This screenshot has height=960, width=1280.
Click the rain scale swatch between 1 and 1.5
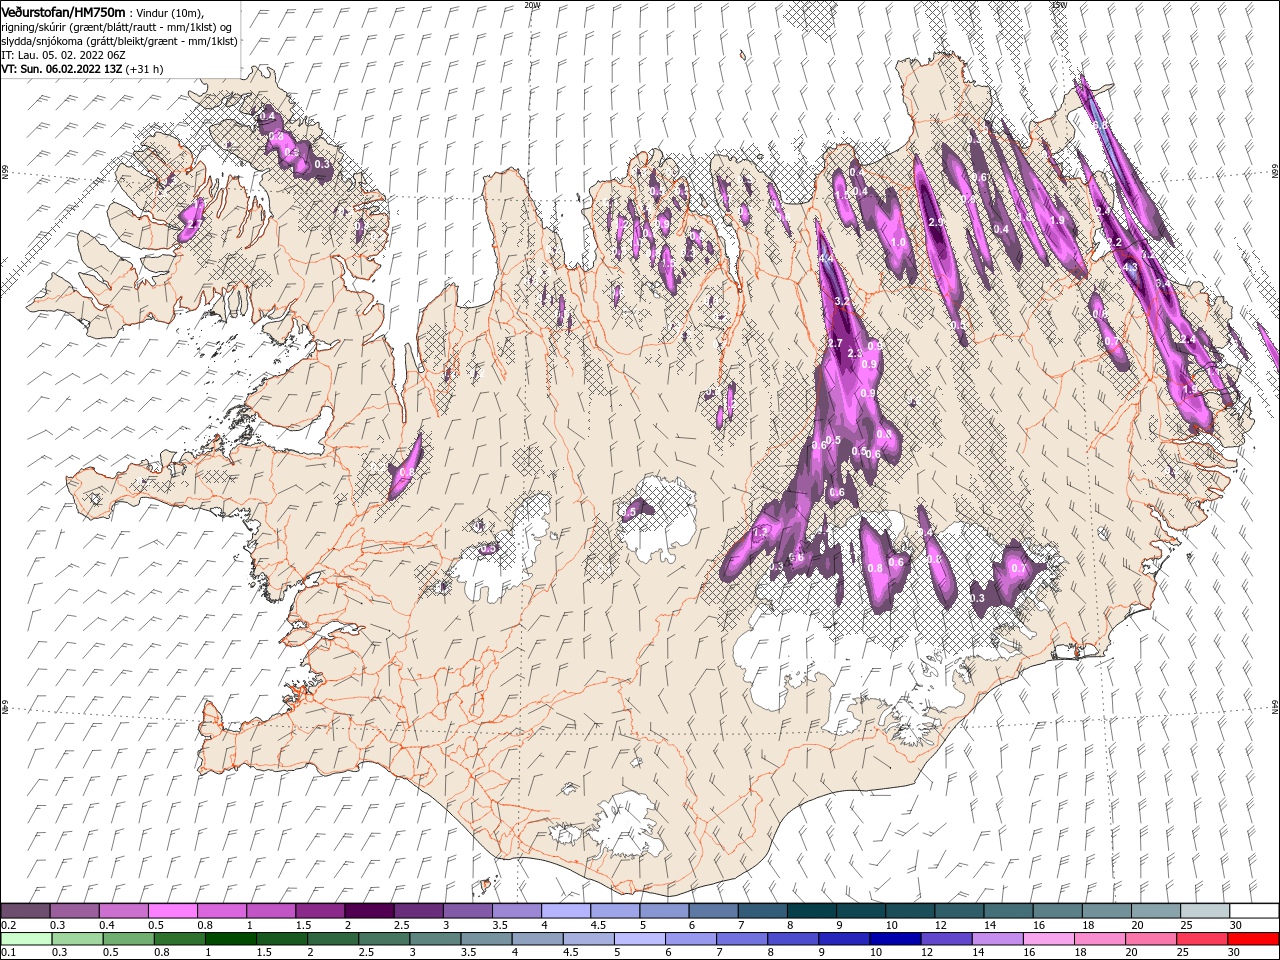(x=230, y=939)
